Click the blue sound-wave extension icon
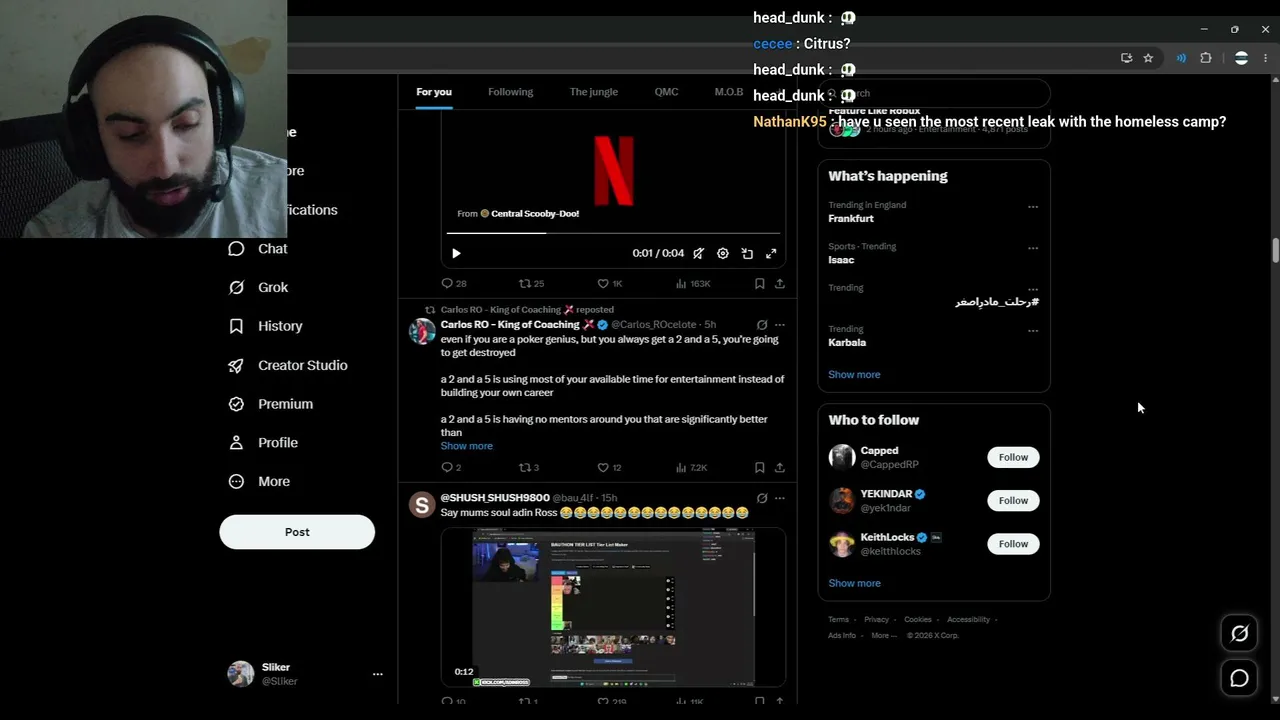1280x720 pixels. [x=1181, y=58]
